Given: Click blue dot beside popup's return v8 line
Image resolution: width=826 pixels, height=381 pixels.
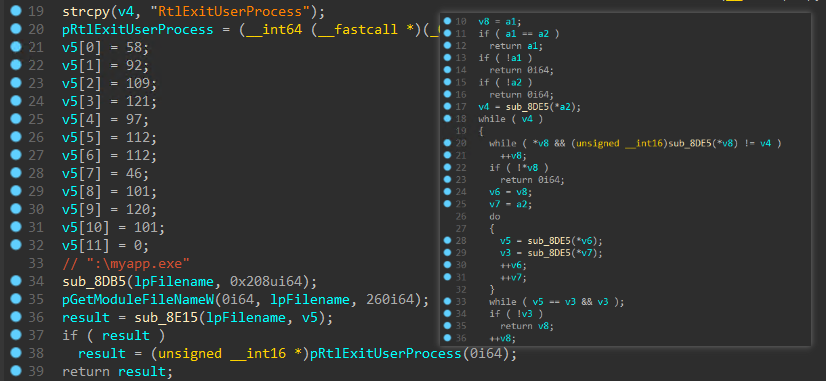Looking at the screenshot, I should (x=447, y=326).
